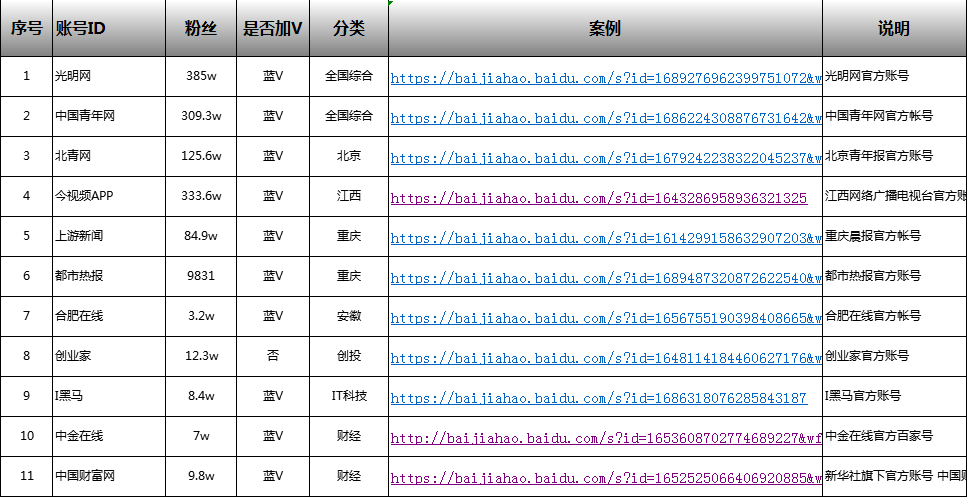The width and height of the screenshot is (967, 497).
Task: Follow the 上游新闻 case hyperlink
Action: [x=605, y=238]
